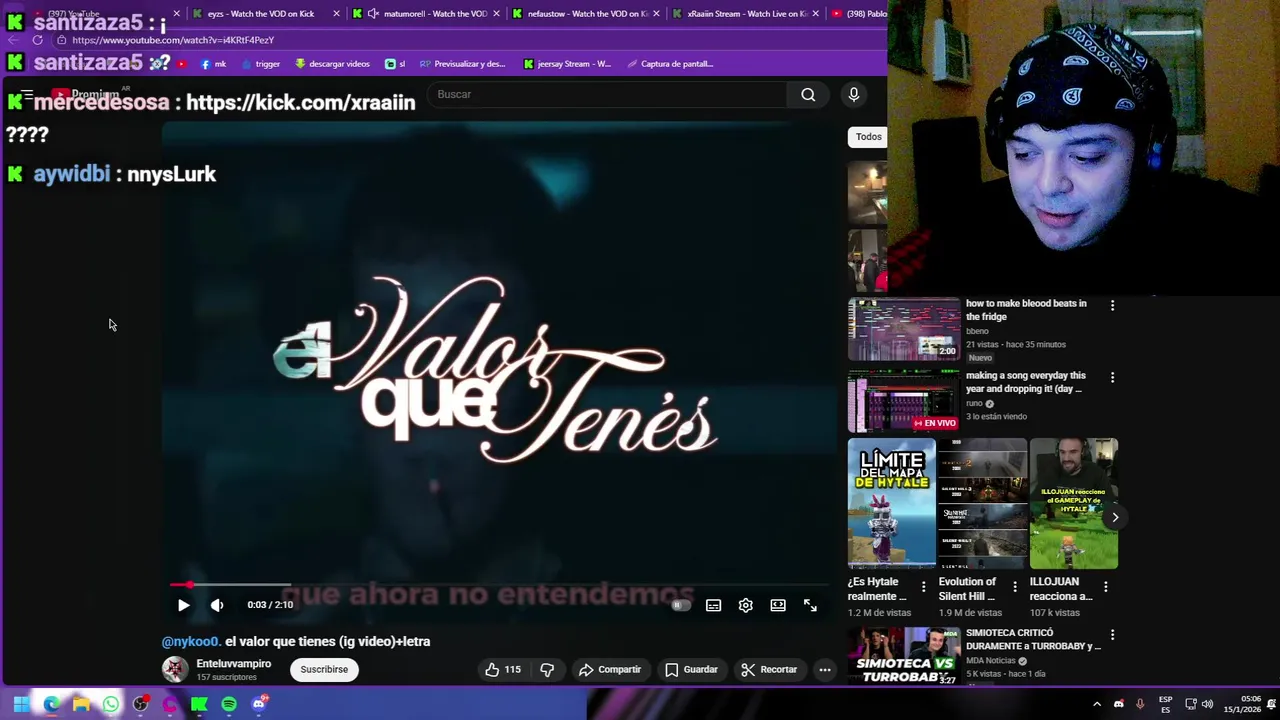Switch to the 'matumorell - Watch the VOD' tab
Screen dimensions: 1280x720
coord(426,14)
